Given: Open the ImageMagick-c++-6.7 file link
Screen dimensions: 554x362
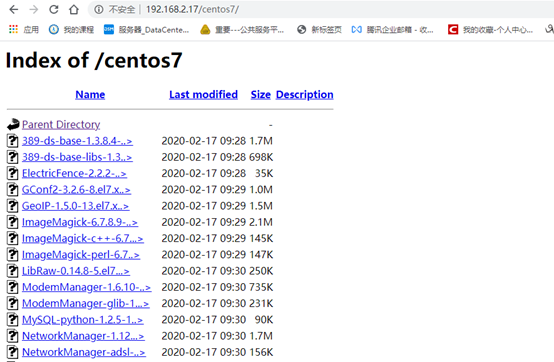Looking at the screenshot, I should 83,238.
